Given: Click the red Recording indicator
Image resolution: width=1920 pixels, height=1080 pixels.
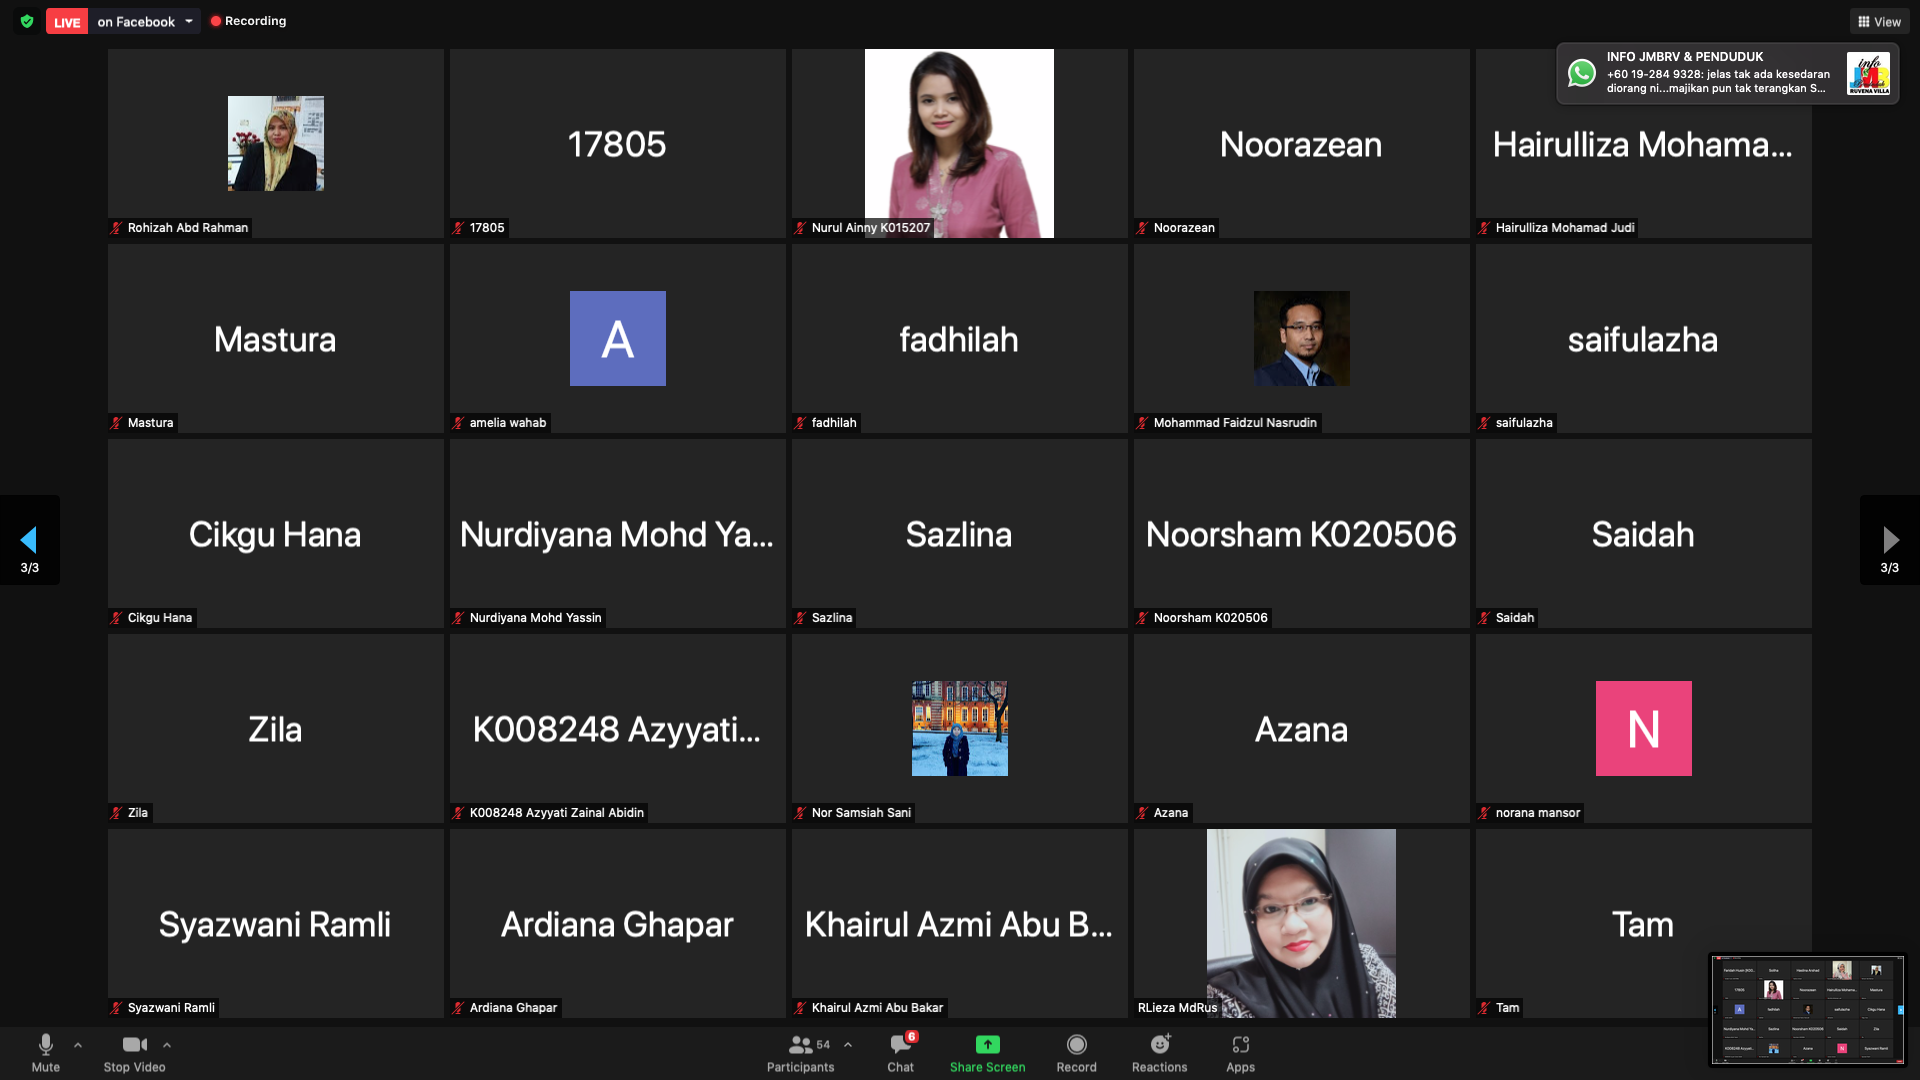Looking at the screenshot, I should [248, 21].
